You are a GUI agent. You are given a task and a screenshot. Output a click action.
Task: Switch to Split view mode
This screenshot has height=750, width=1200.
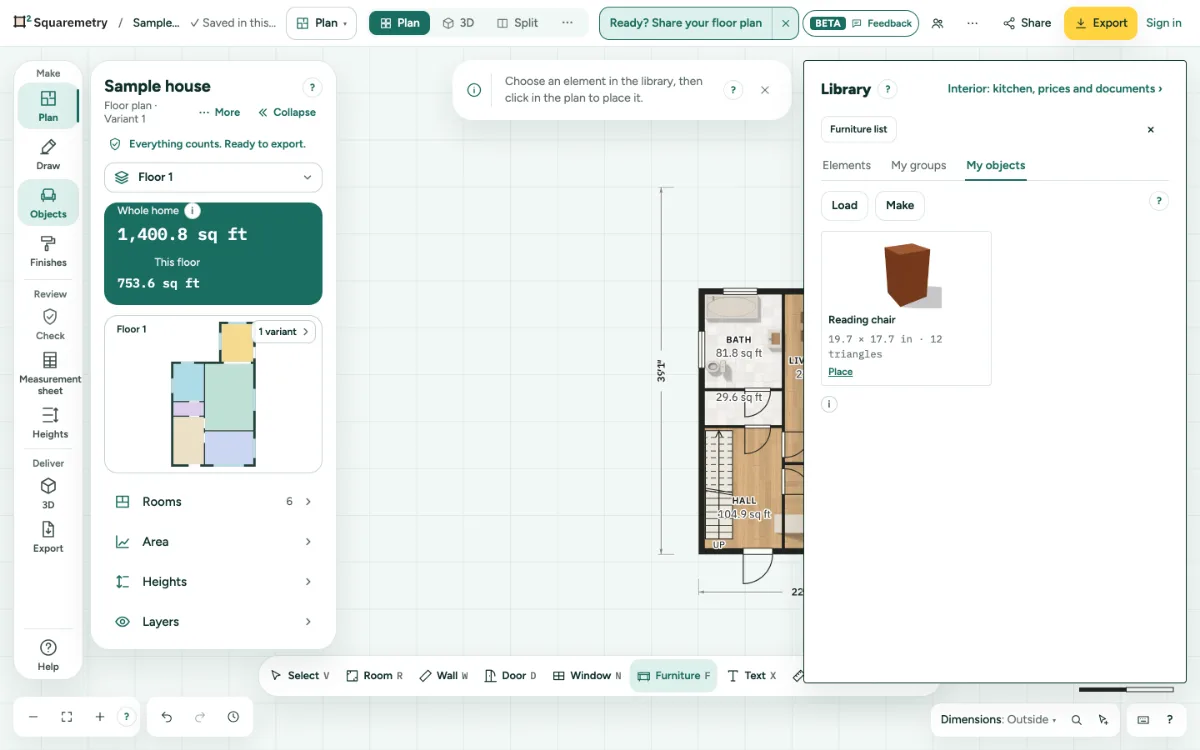pyautogui.click(x=517, y=23)
